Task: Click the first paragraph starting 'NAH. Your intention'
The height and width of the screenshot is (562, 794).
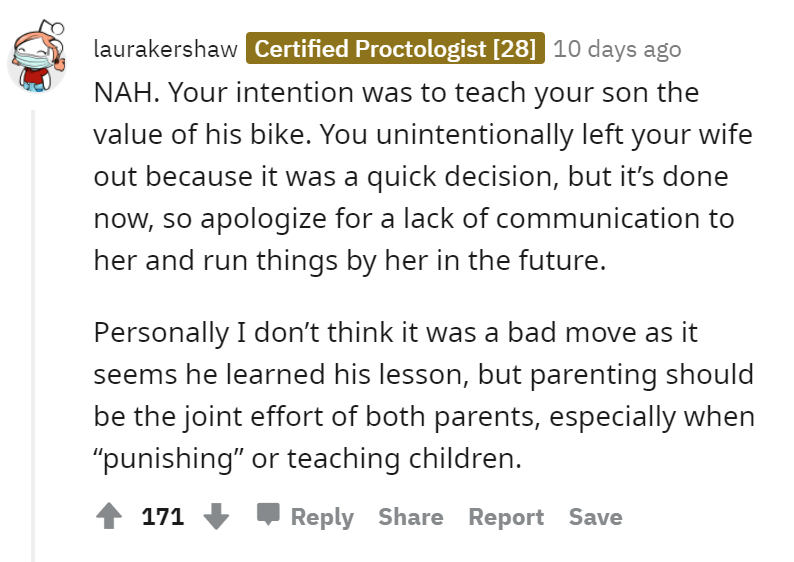Action: click(x=423, y=176)
